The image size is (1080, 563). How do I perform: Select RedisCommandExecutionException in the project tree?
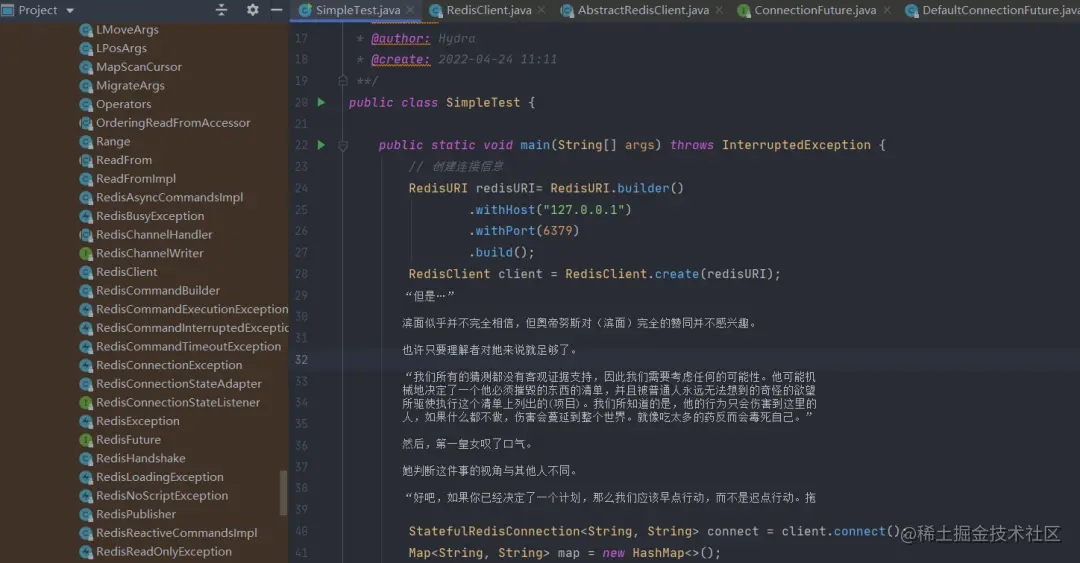pyautogui.click(x=191, y=309)
